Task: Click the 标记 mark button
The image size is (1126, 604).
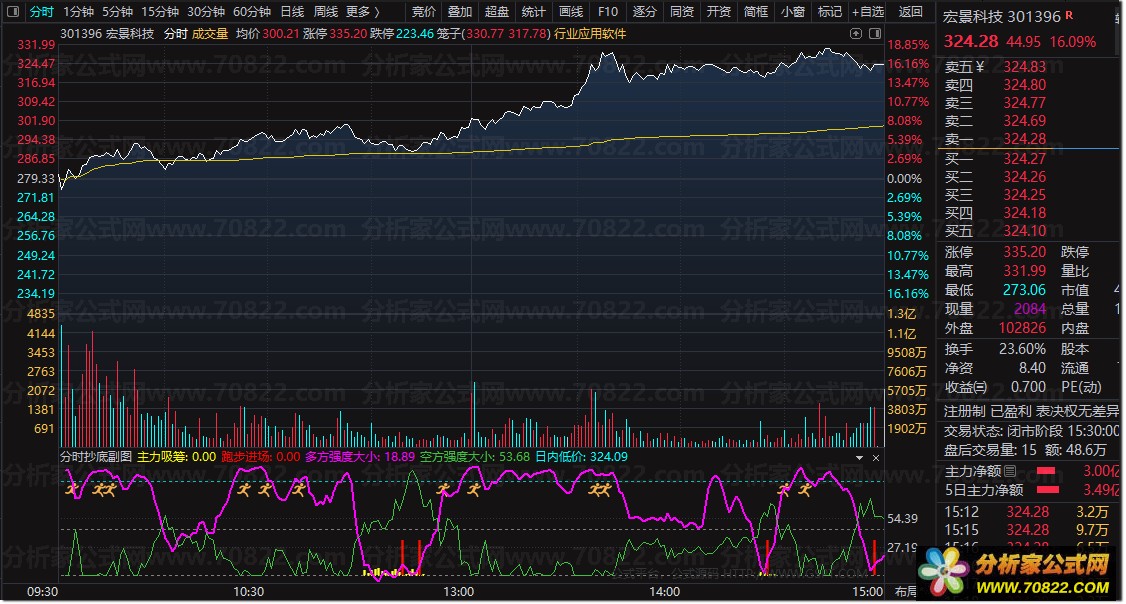Action: tap(829, 11)
